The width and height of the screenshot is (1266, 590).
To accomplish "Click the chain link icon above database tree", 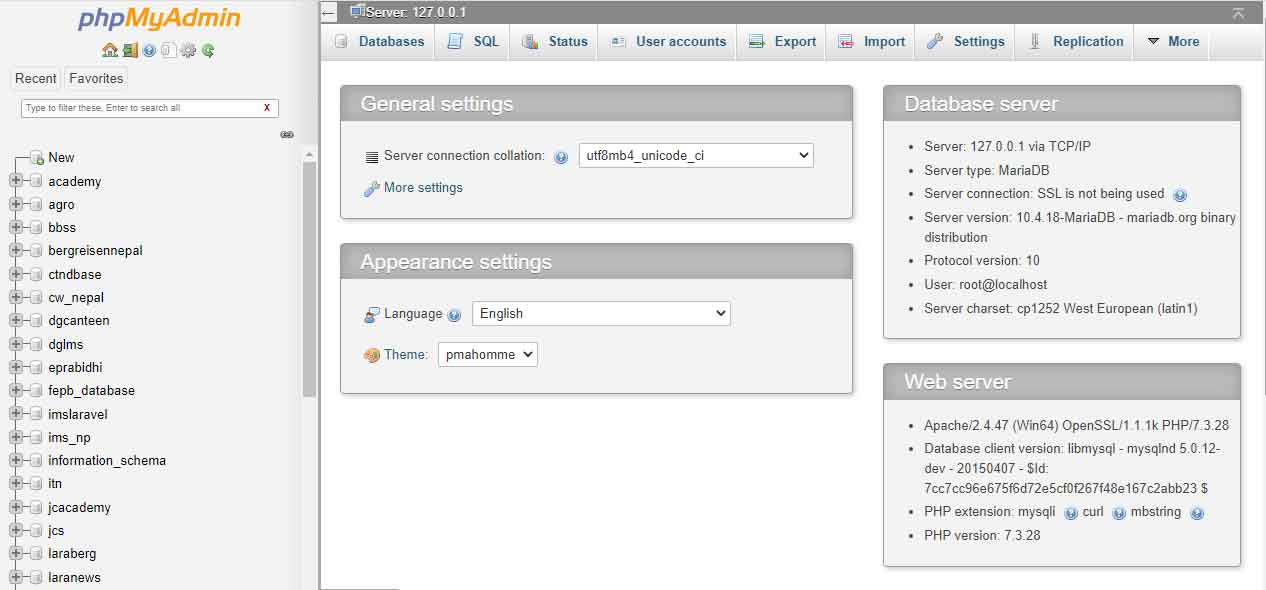I will (x=287, y=134).
